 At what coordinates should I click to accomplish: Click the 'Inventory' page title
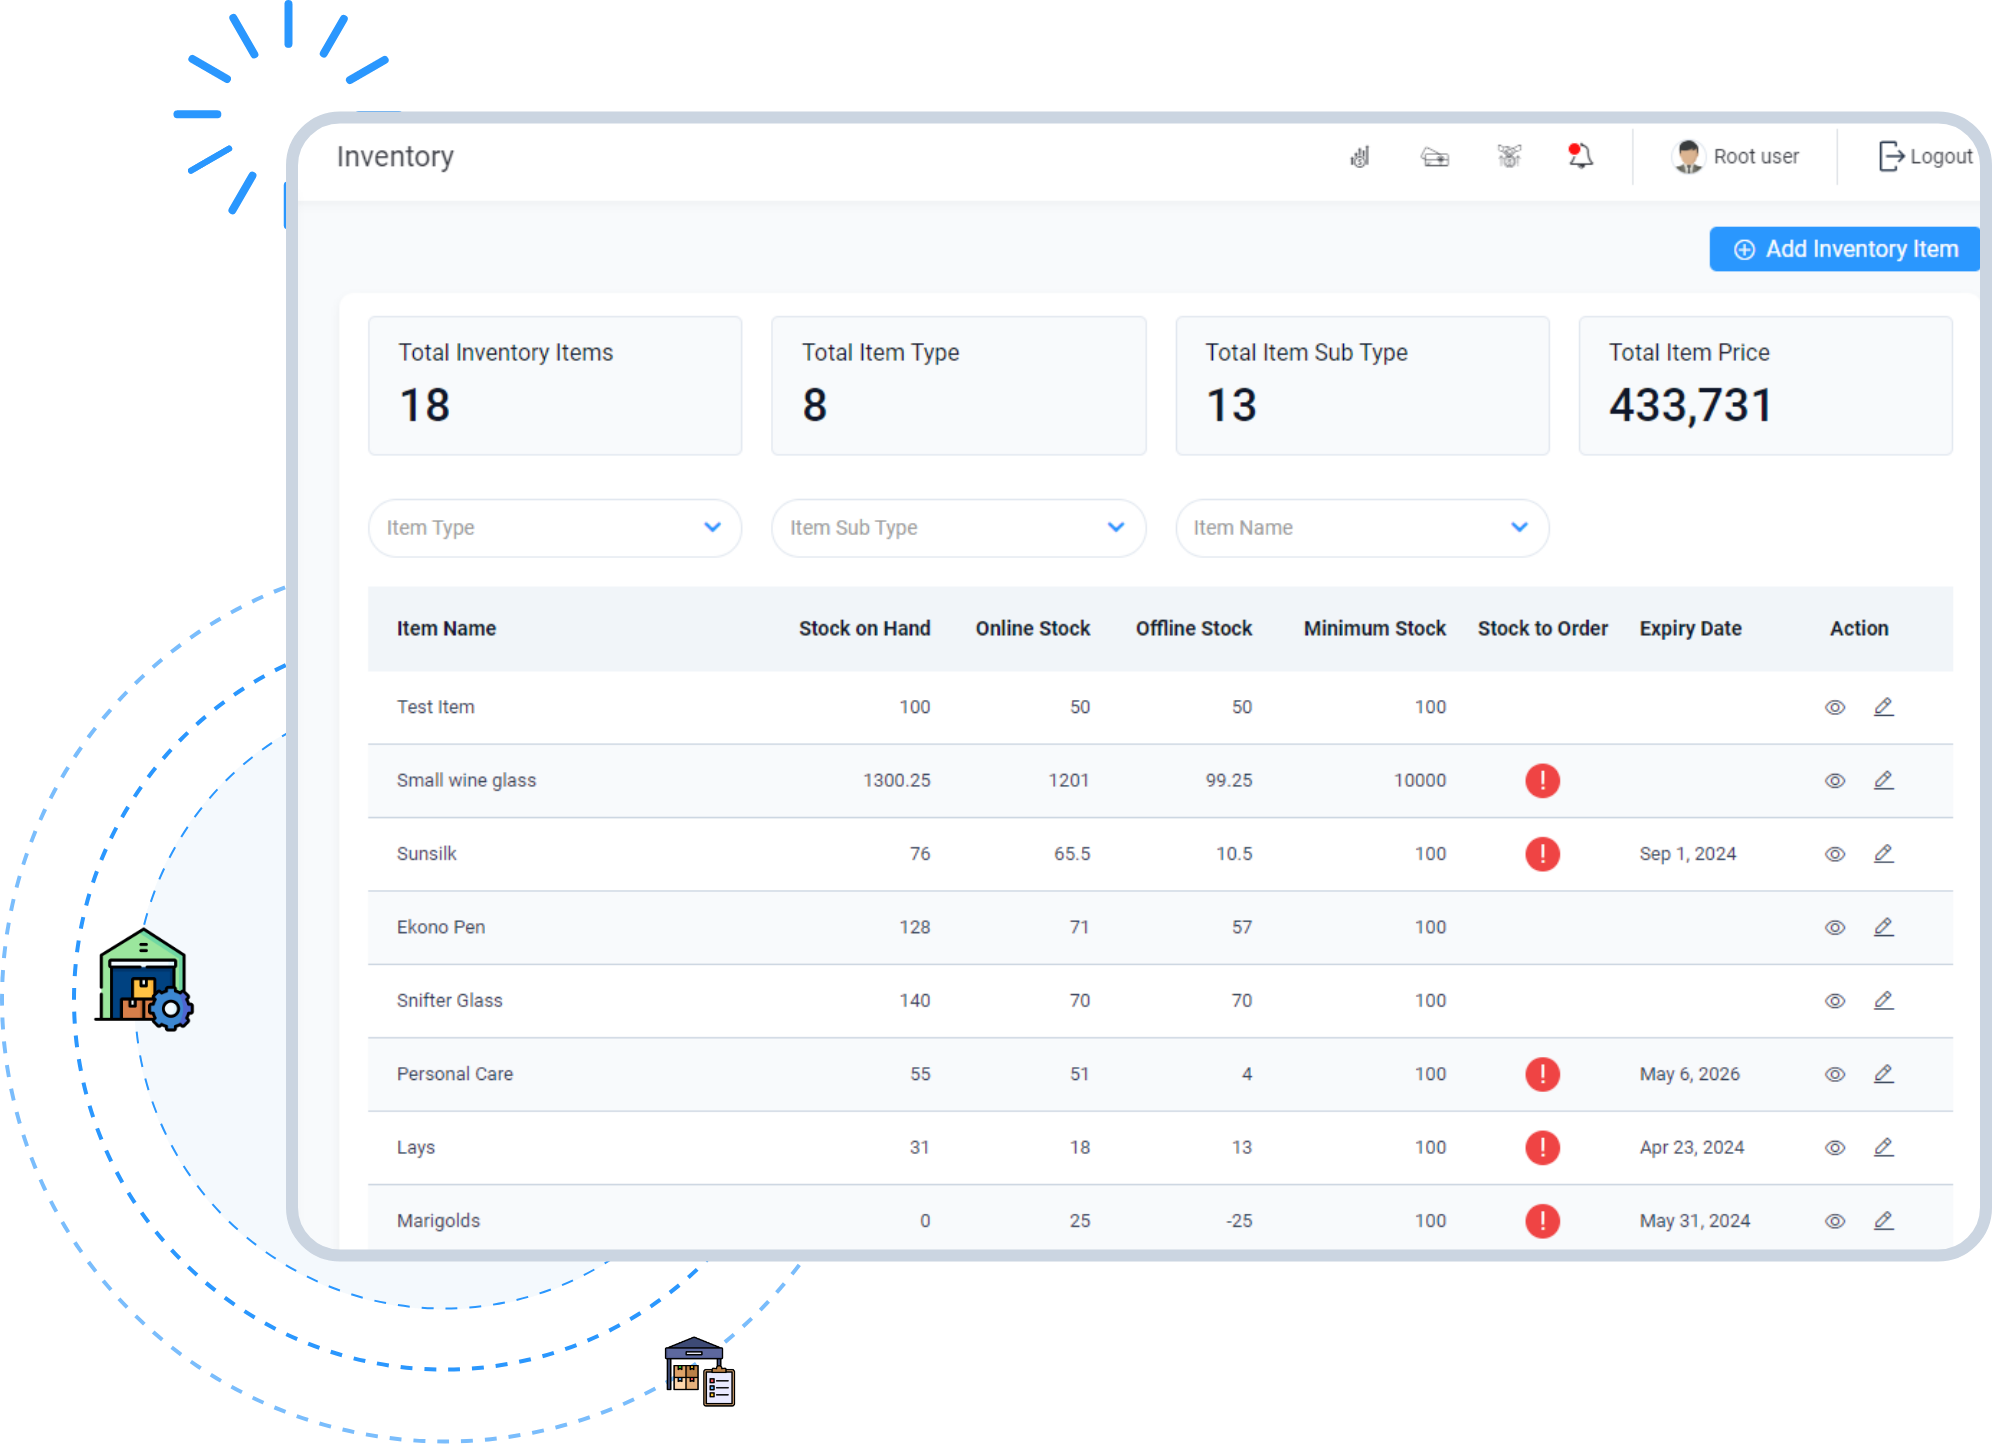tap(395, 157)
